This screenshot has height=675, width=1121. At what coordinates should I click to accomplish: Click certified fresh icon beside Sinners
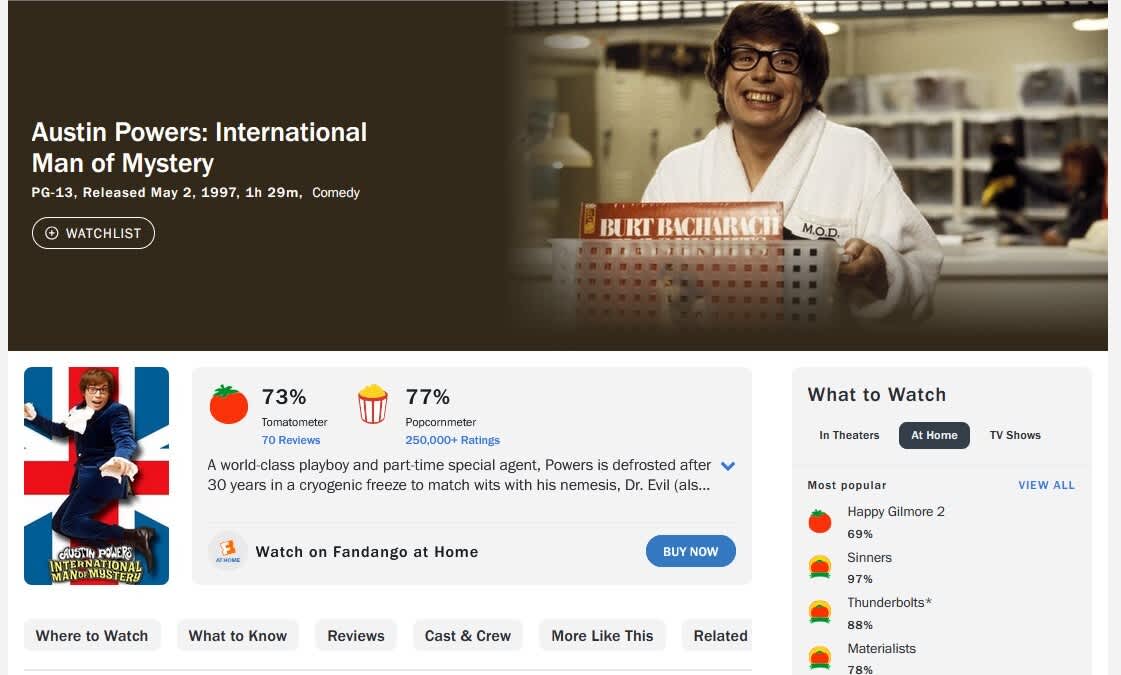[820, 567]
